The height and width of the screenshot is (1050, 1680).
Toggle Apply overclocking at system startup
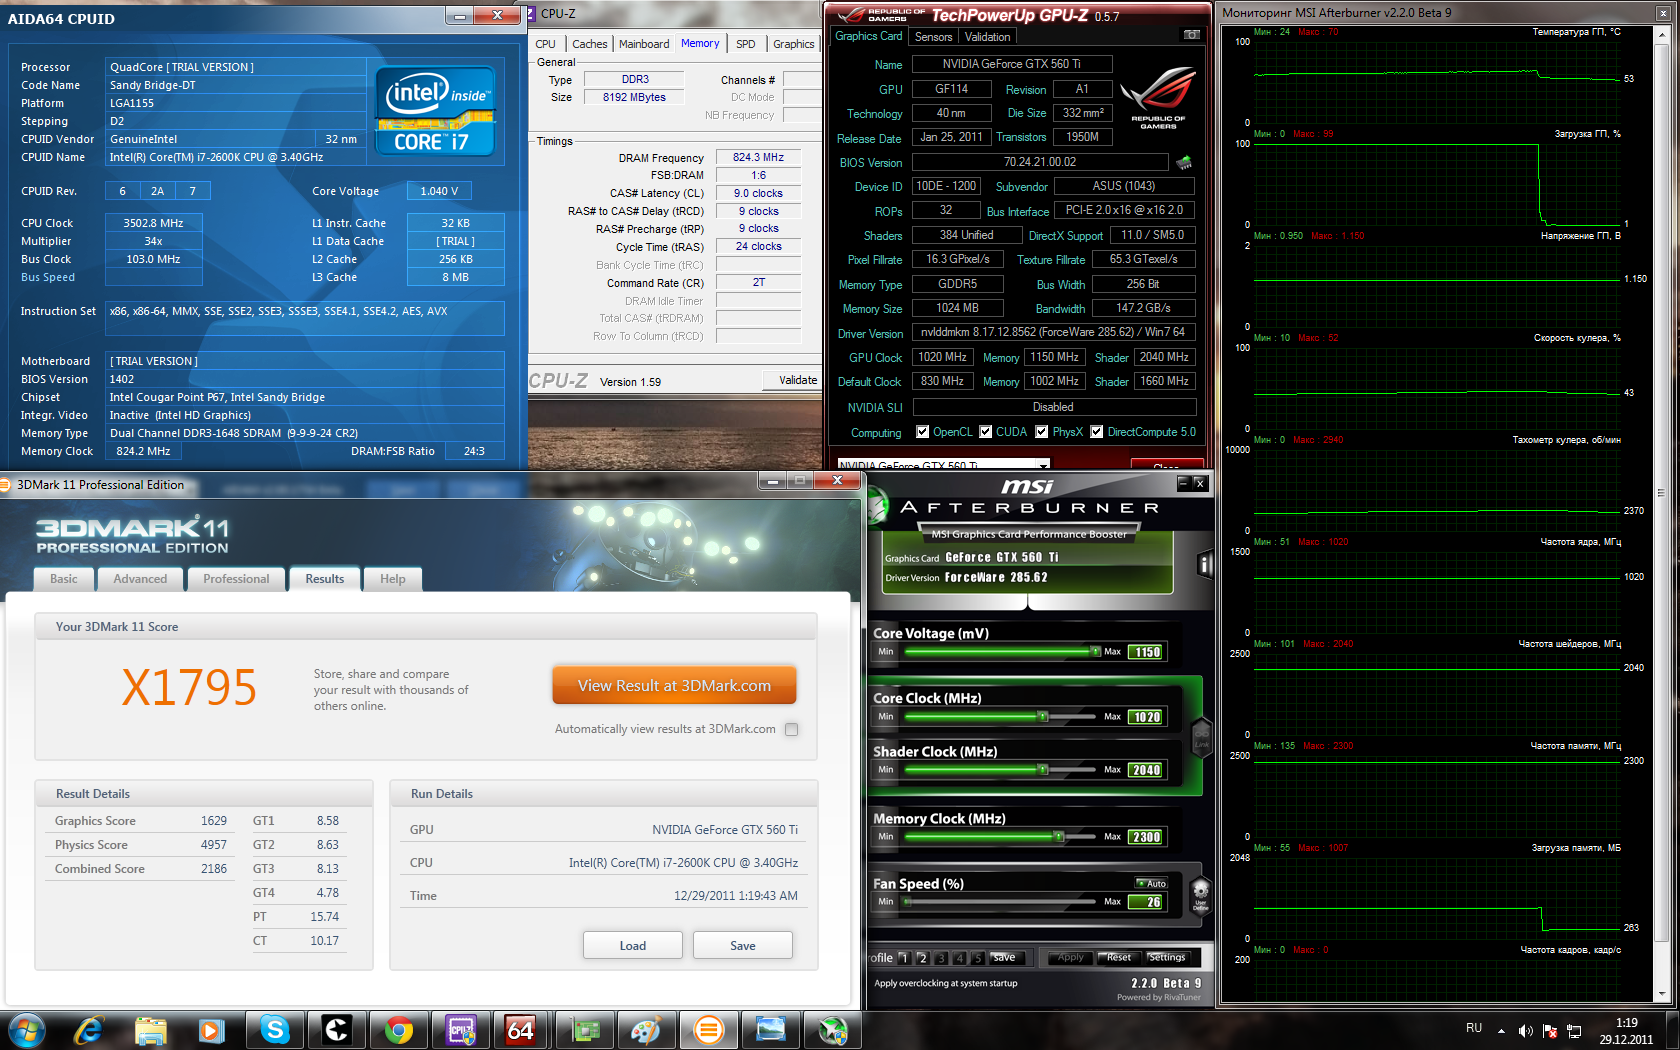946,983
